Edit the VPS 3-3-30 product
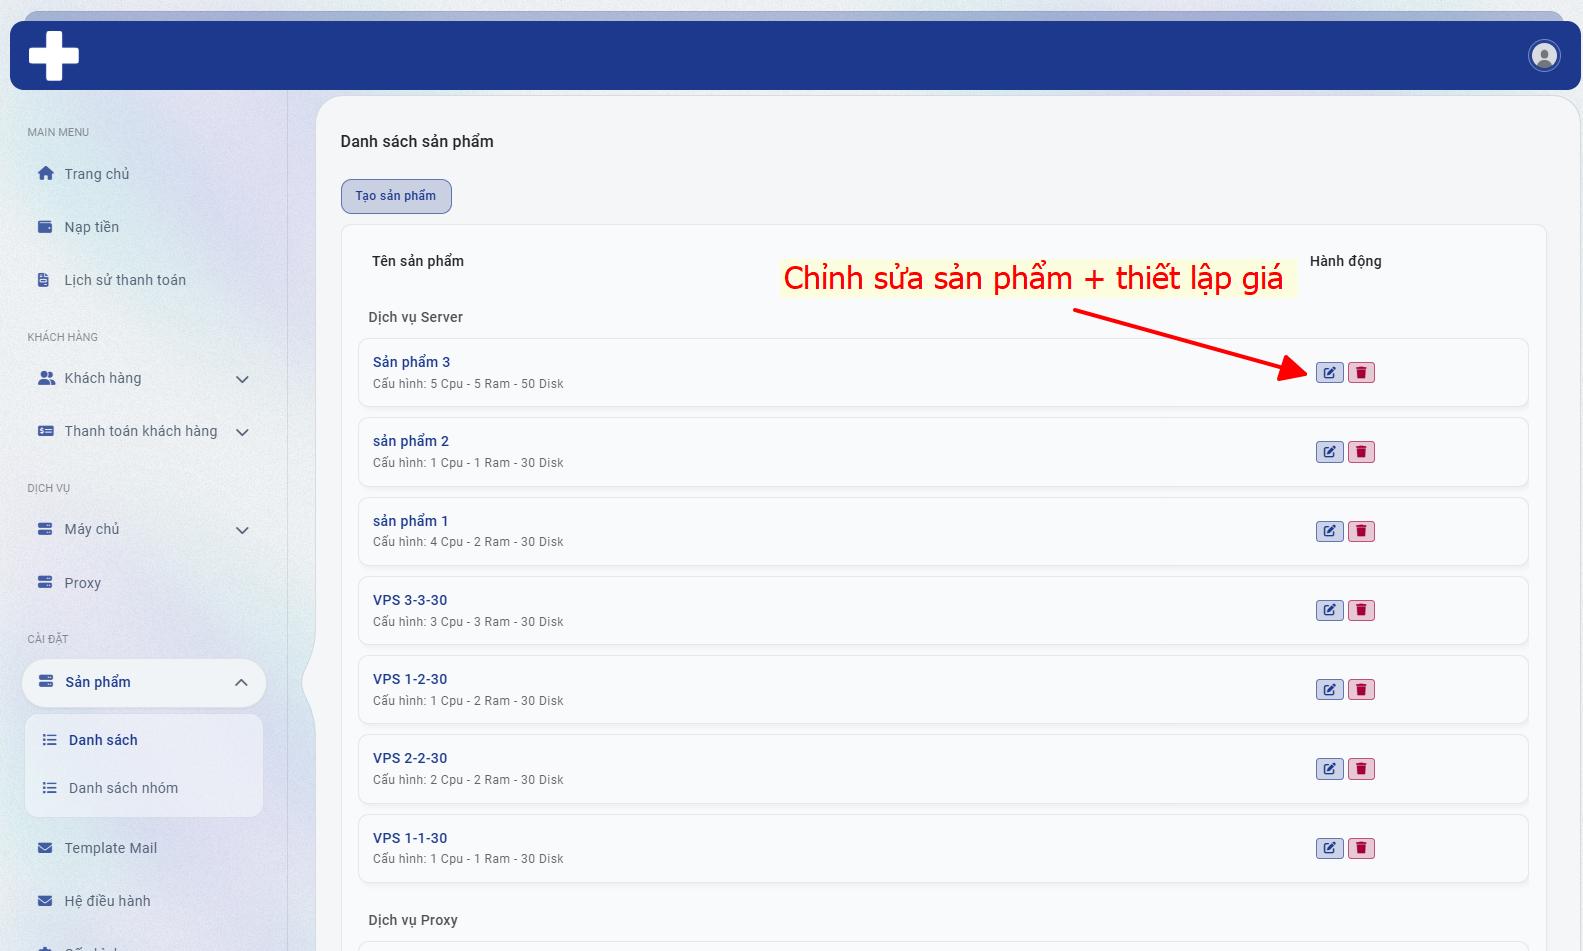 pos(1329,610)
